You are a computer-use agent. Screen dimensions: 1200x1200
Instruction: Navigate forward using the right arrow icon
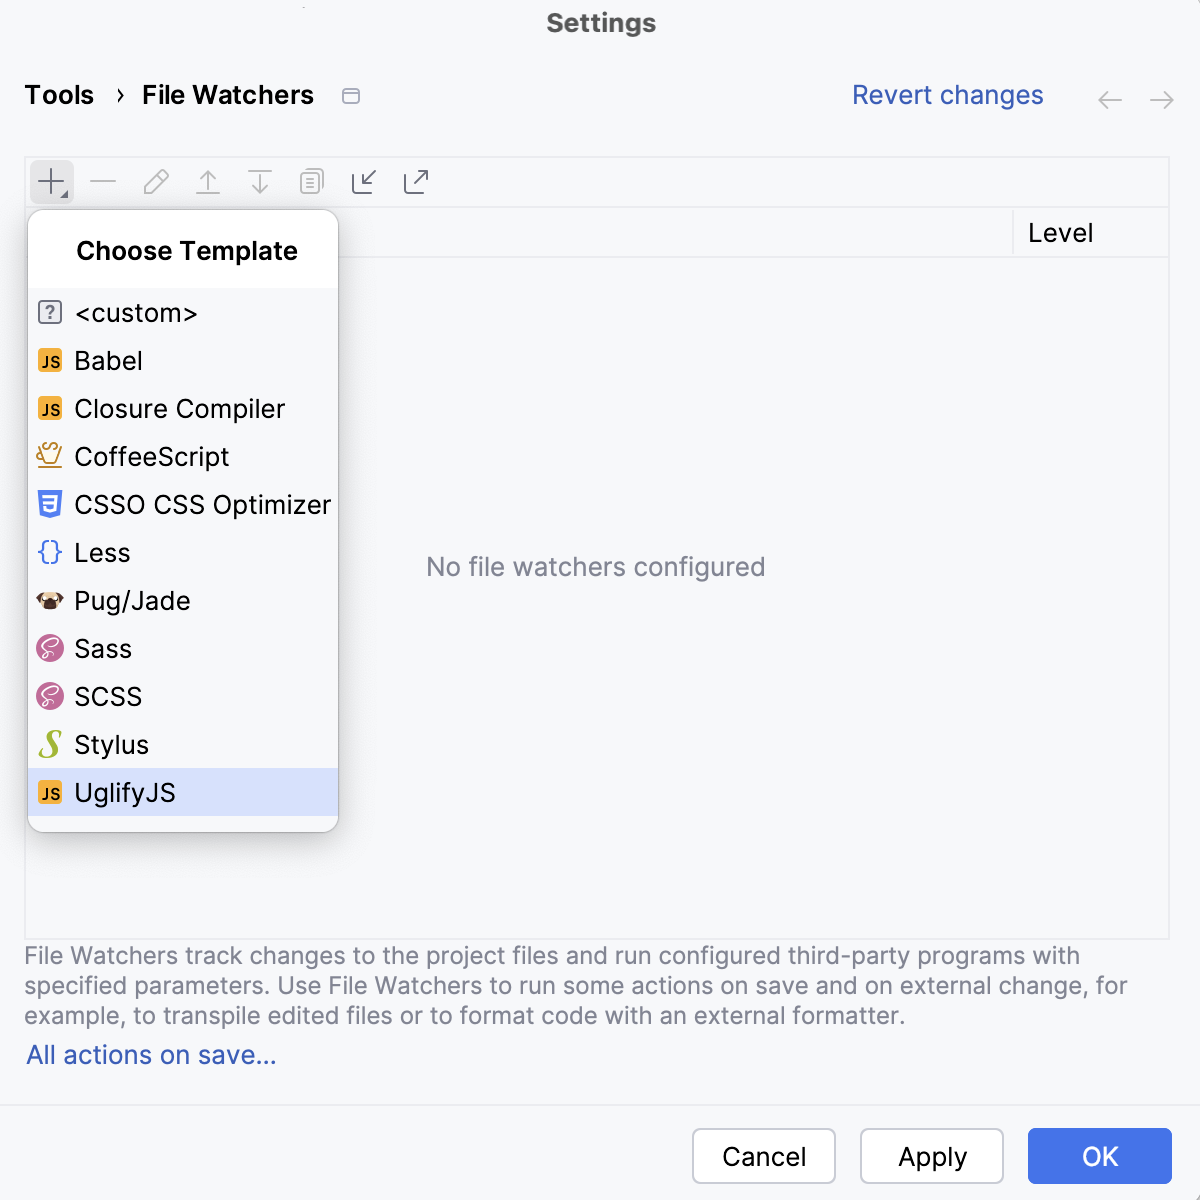(x=1161, y=99)
